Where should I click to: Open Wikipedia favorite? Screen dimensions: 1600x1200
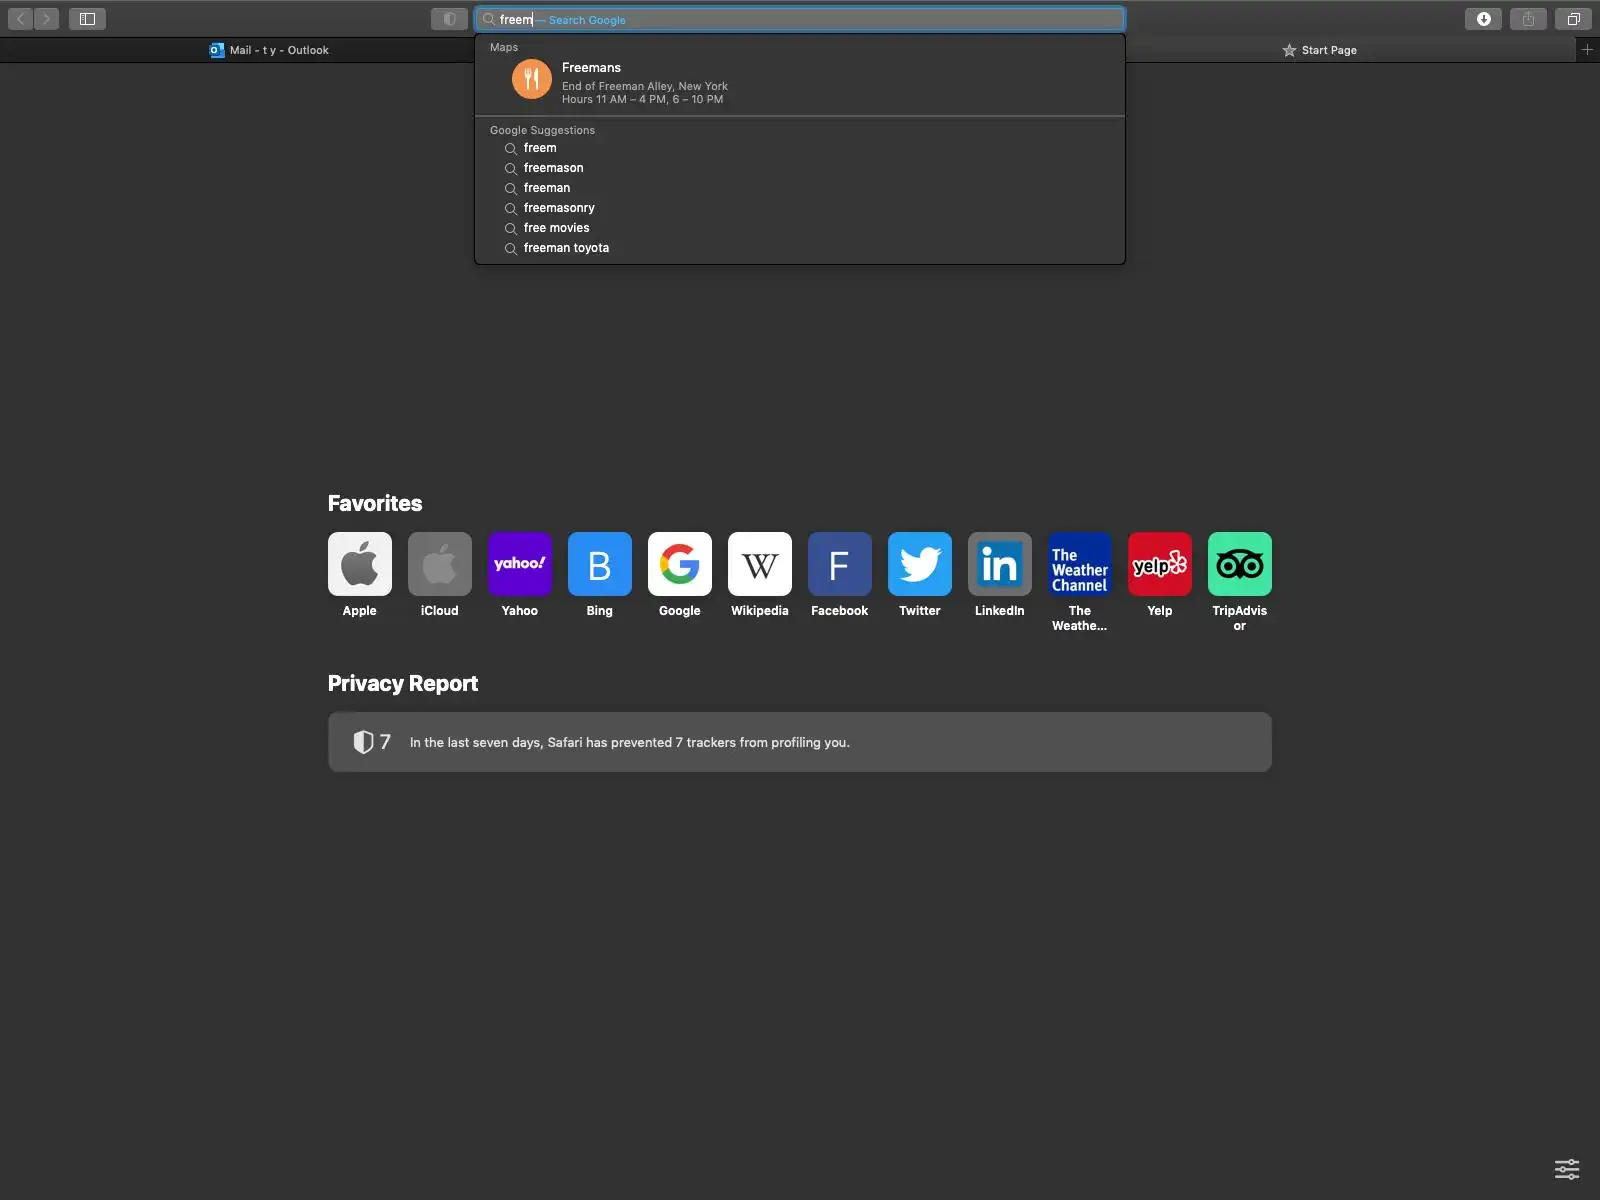[760, 564]
